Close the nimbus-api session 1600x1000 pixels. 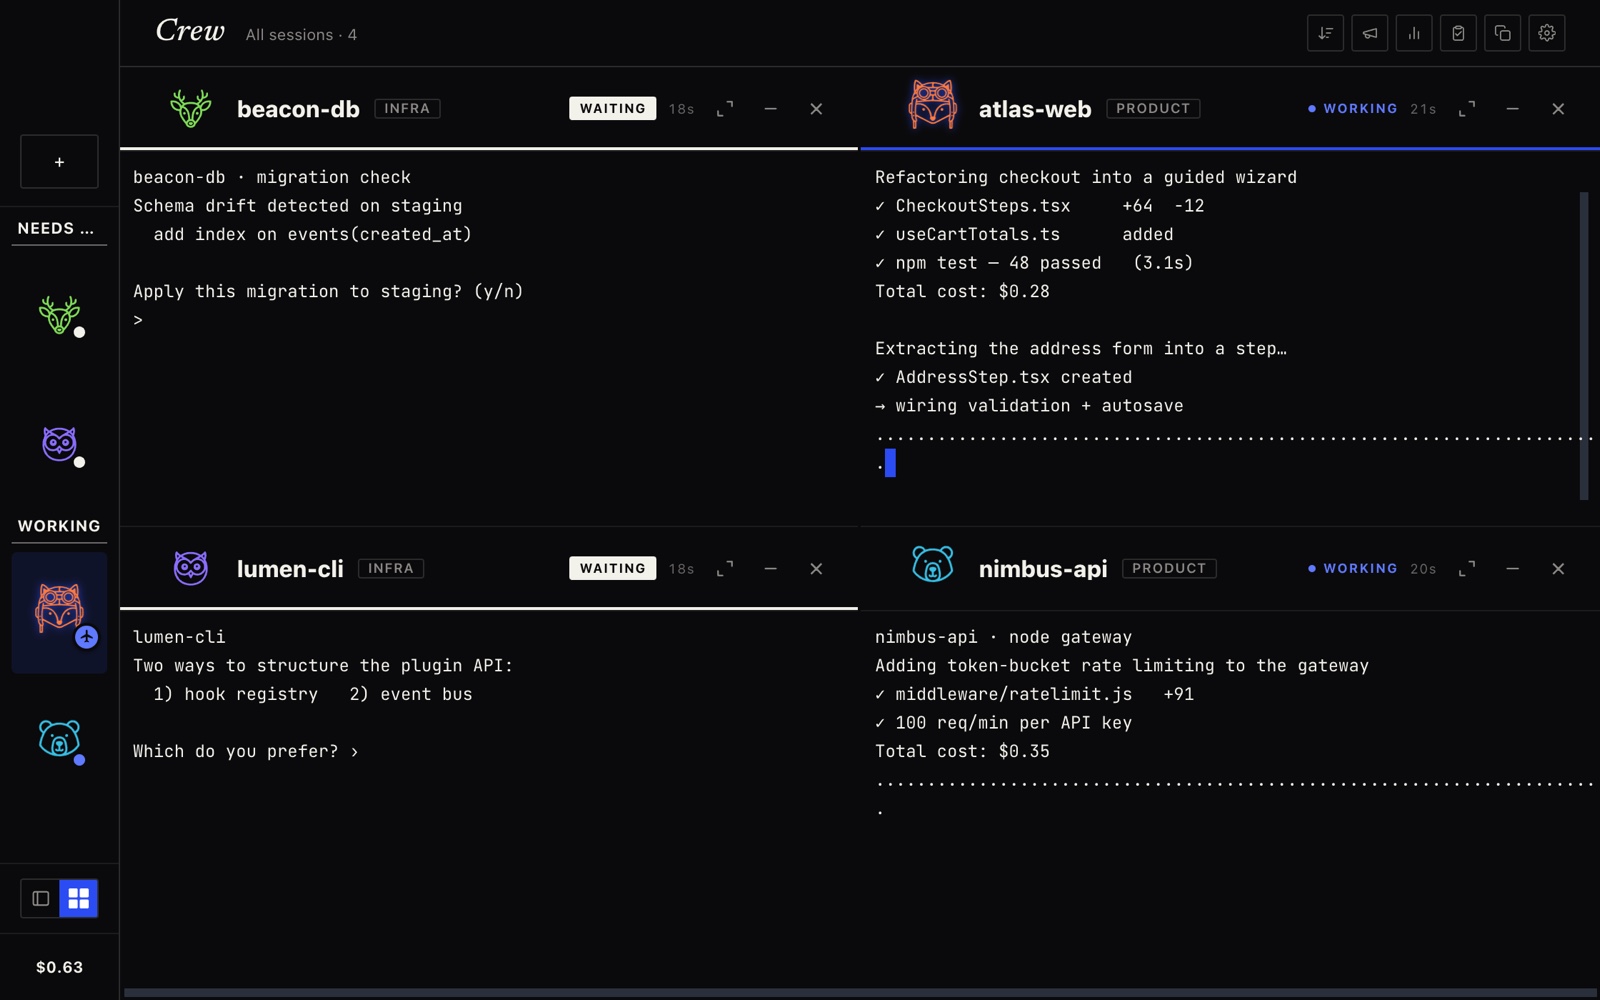(1558, 568)
